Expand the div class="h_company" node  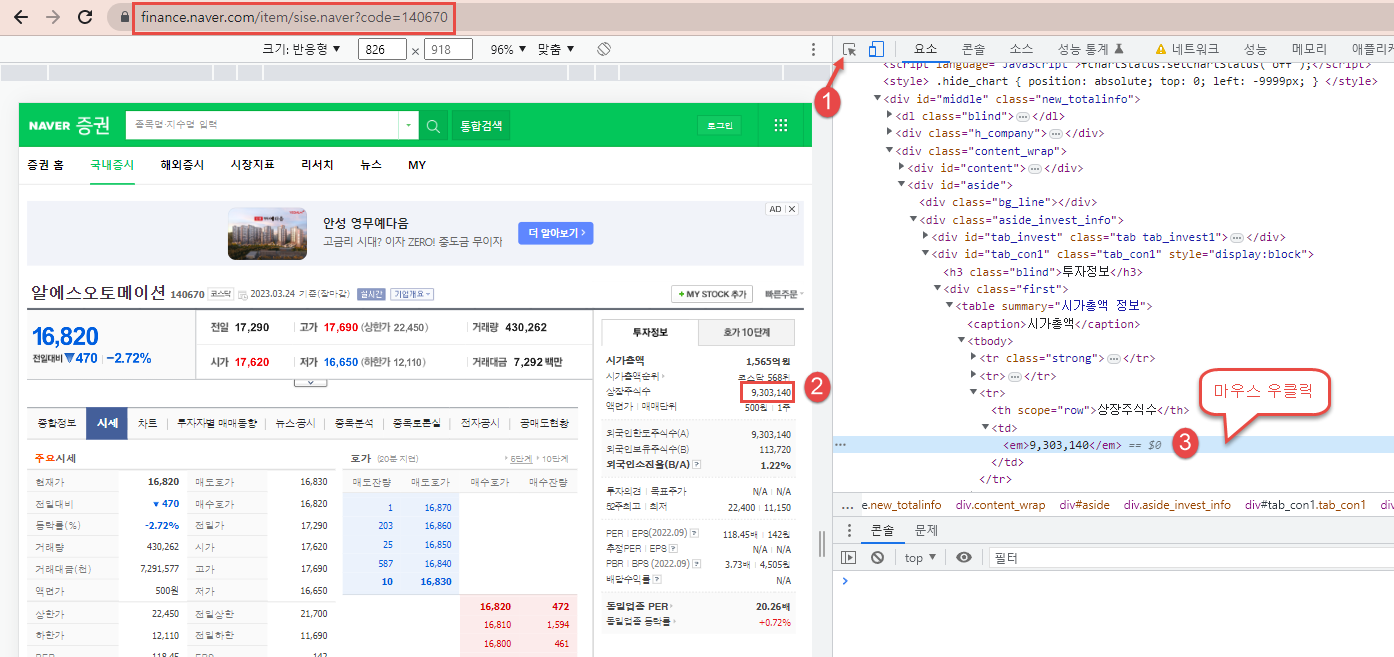[x=889, y=133]
